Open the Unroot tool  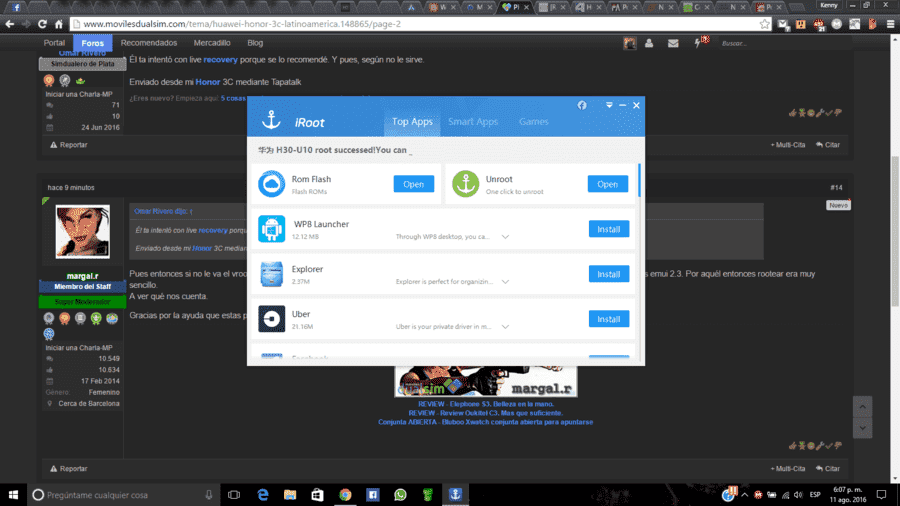pyautogui.click(x=607, y=184)
